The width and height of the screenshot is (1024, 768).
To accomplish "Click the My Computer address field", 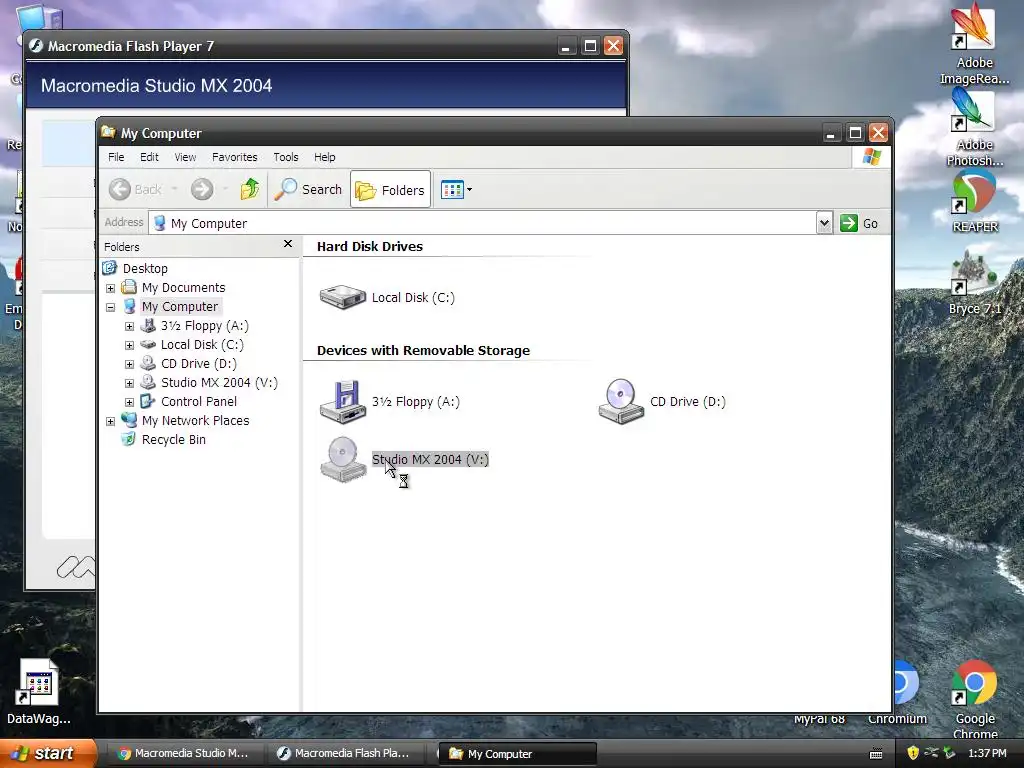I will click(x=483, y=223).
